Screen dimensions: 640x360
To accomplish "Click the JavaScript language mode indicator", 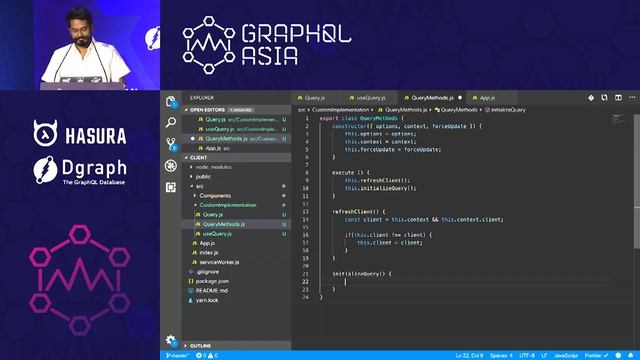I will [x=566, y=356].
